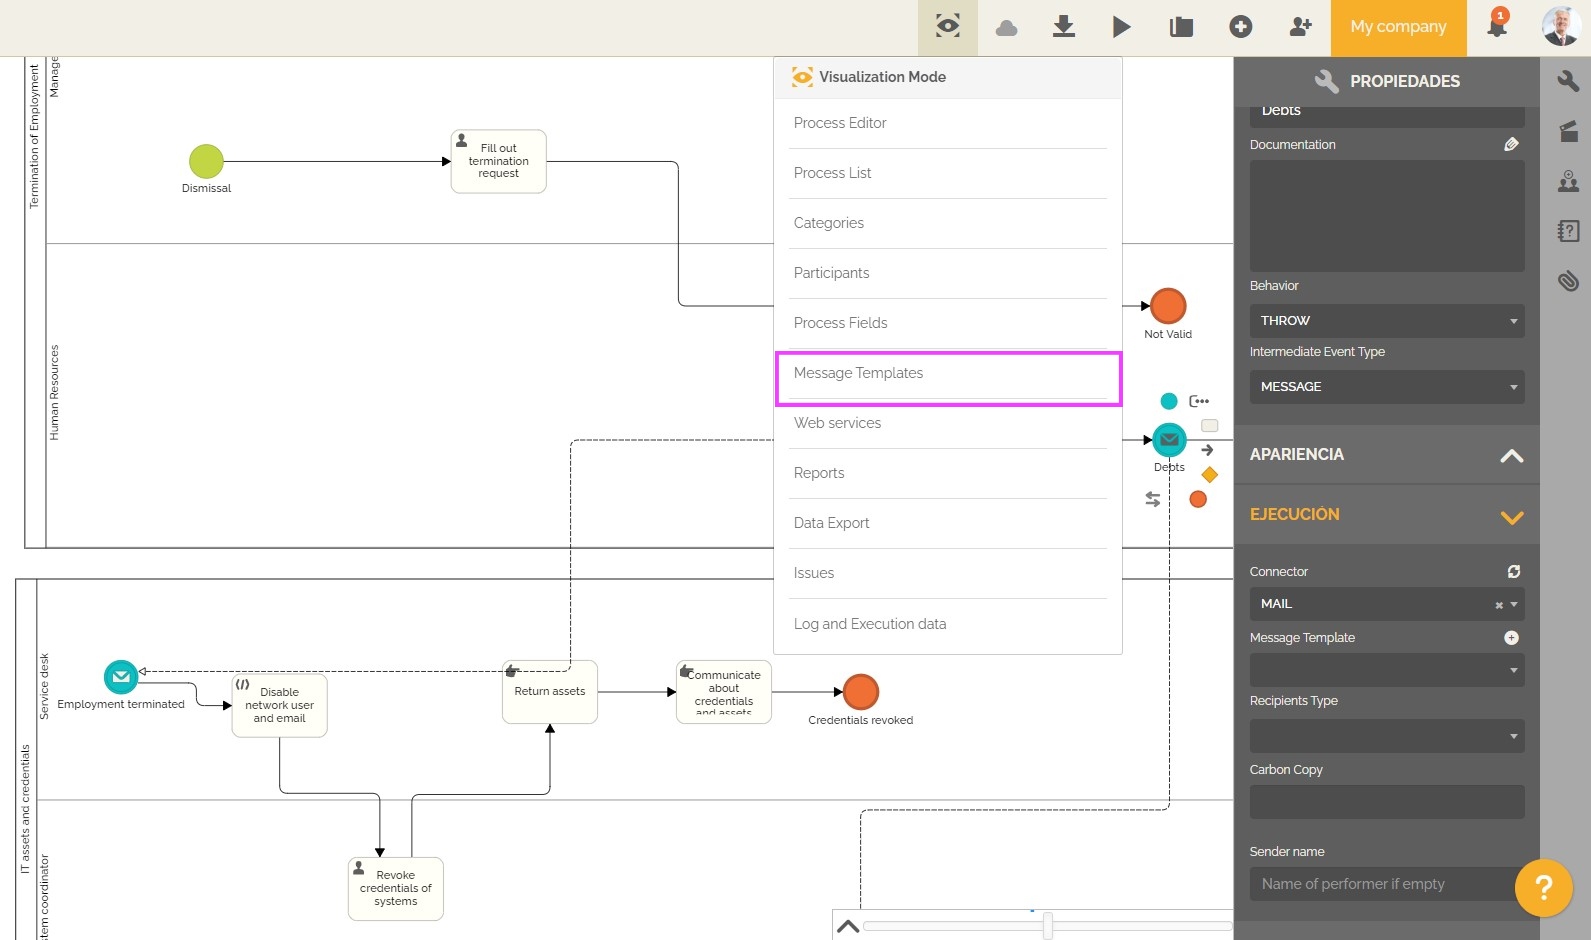1591x940 pixels.
Task: Open the visualization mode eye icon
Action: point(947,27)
